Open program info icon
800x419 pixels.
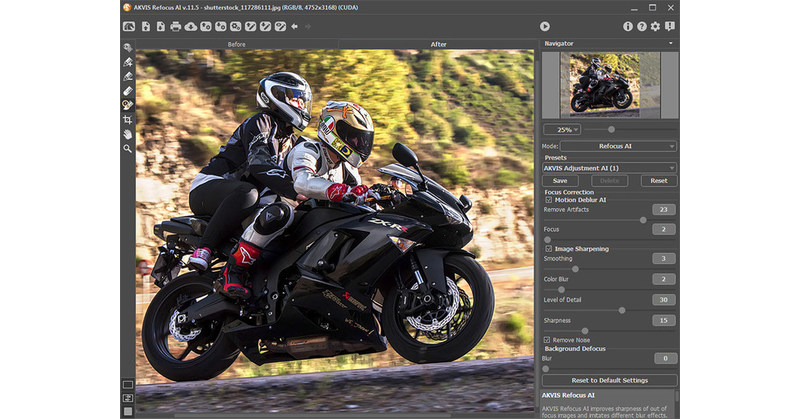pos(628,26)
